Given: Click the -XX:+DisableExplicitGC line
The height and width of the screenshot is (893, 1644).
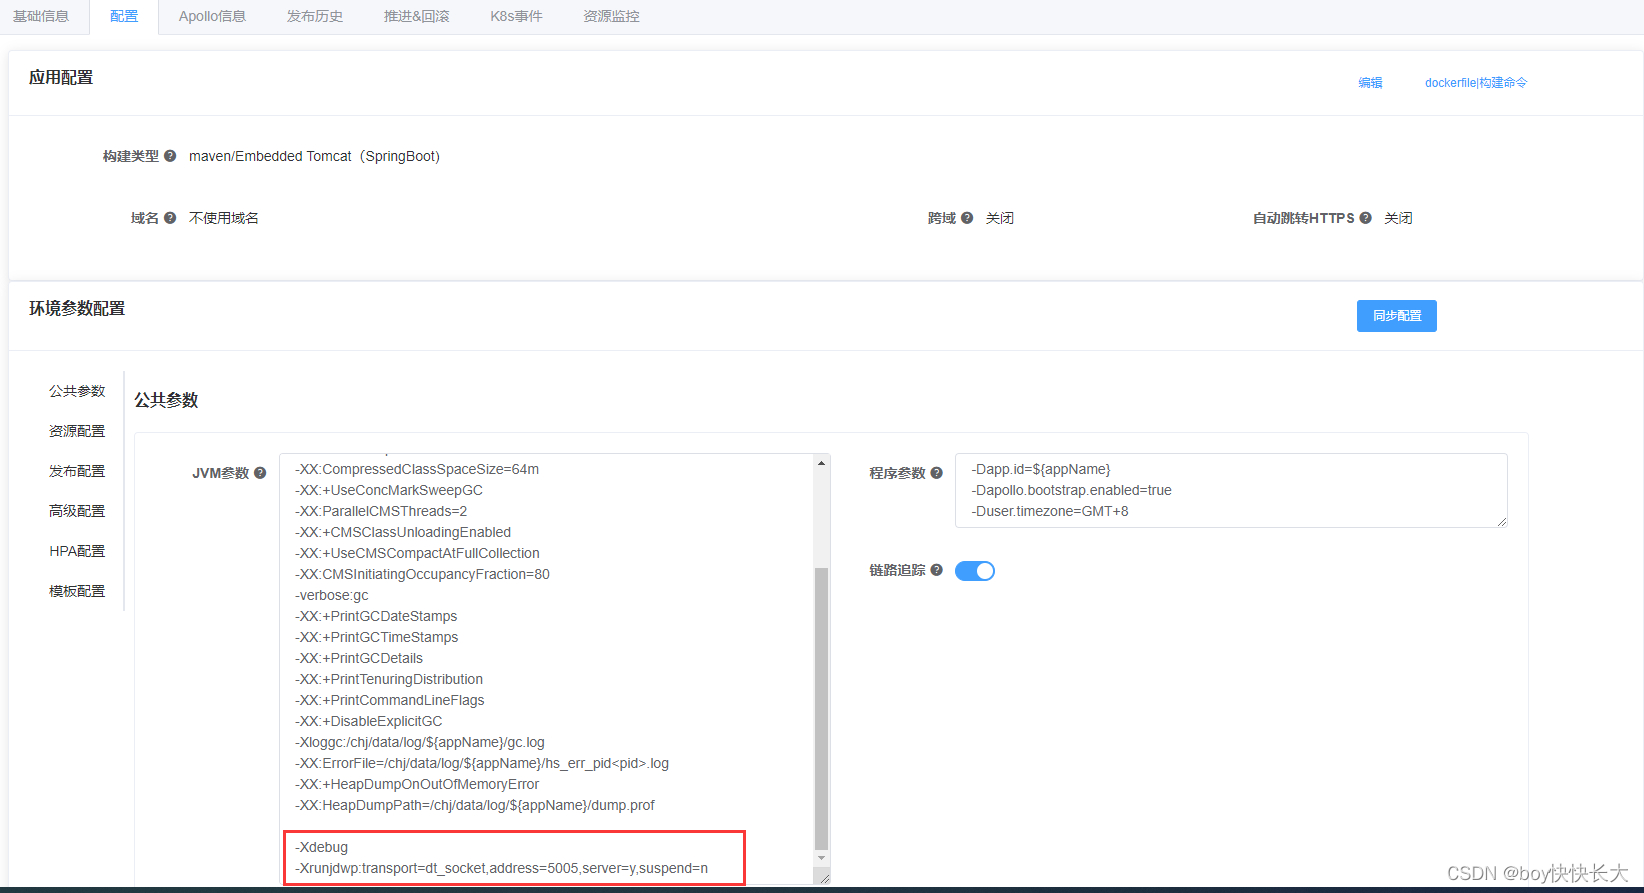Looking at the screenshot, I should tap(369, 721).
